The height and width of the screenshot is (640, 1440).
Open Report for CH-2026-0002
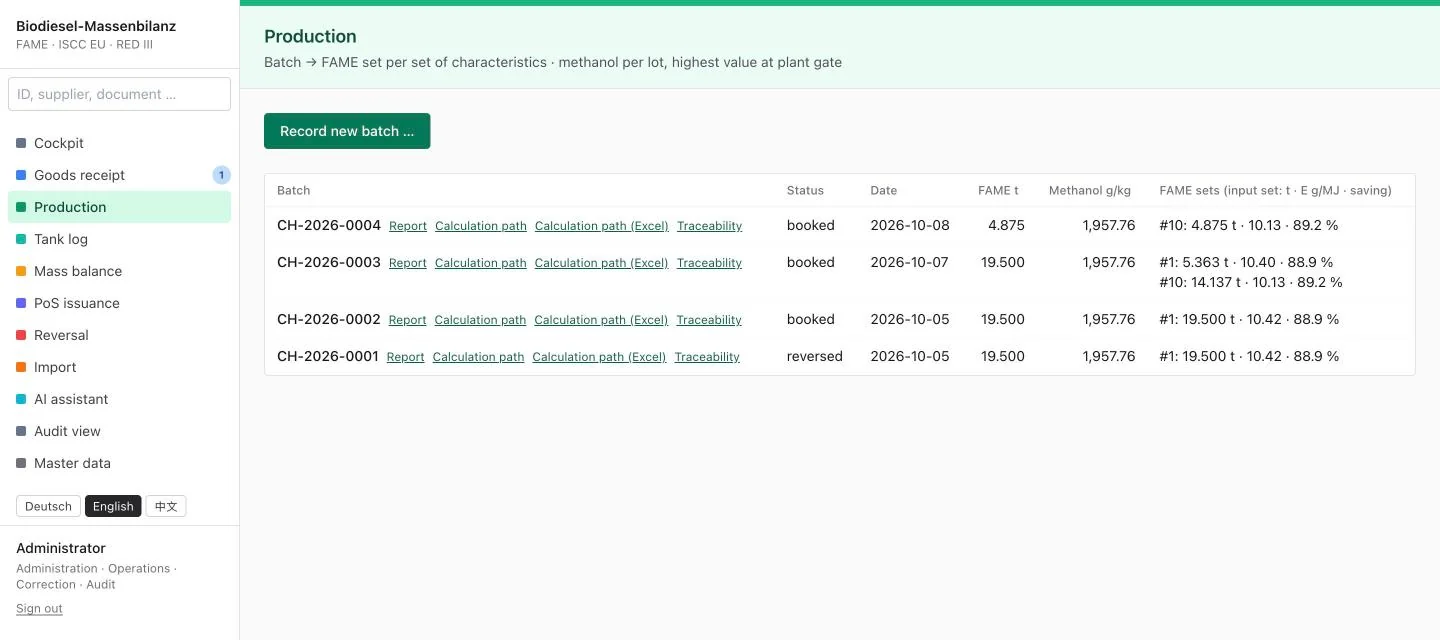(x=407, y=320)
